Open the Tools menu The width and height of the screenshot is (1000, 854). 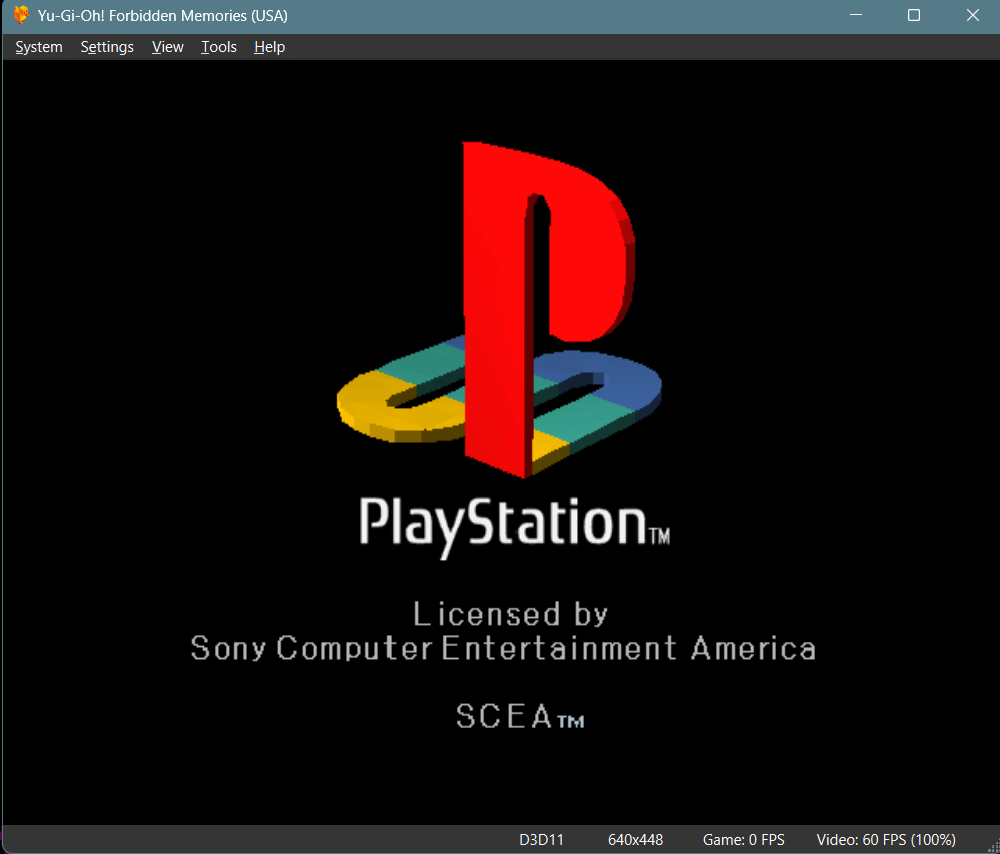pyautogui.click(x=219, y=47)
